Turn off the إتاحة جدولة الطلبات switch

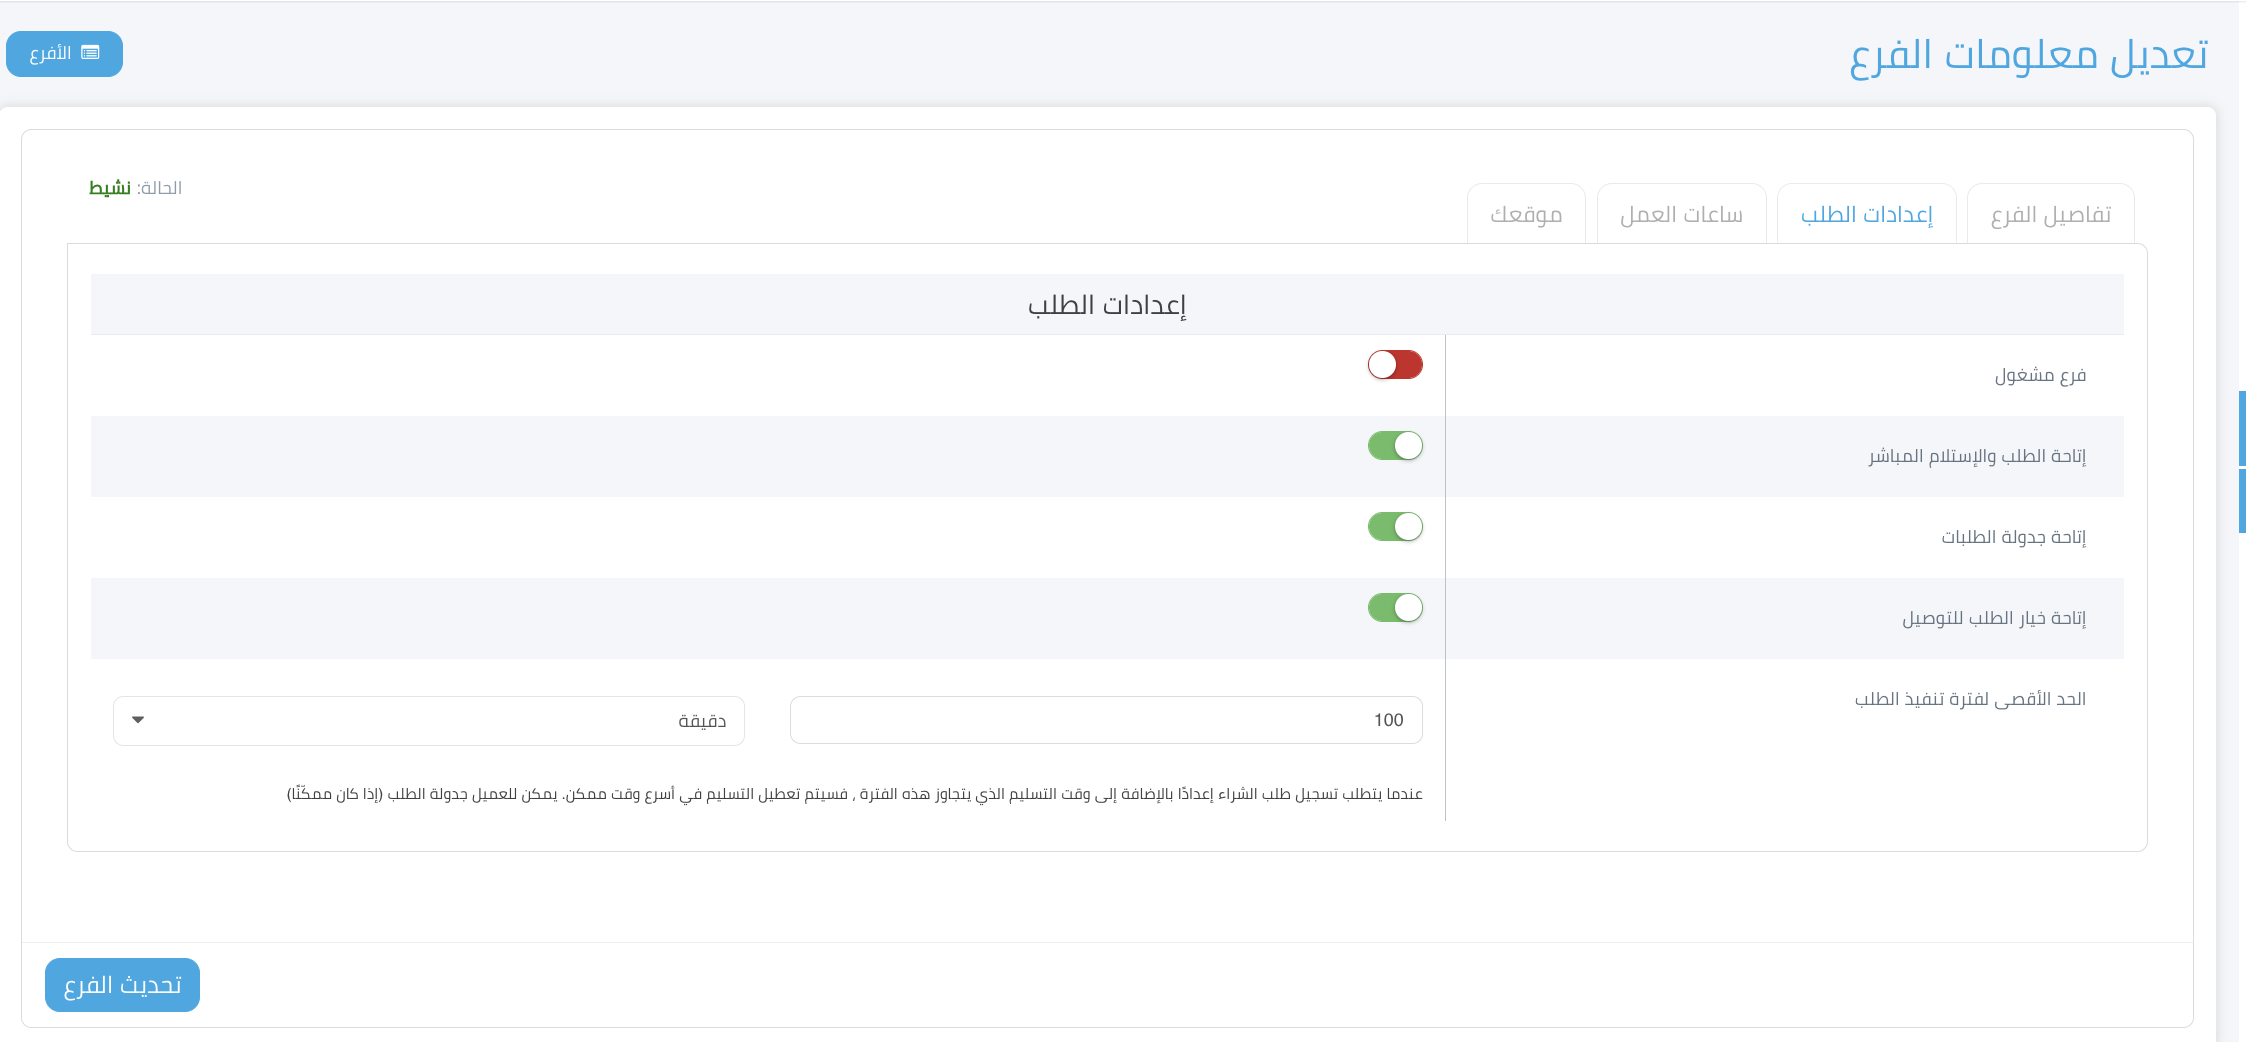tap(1396, 526)
